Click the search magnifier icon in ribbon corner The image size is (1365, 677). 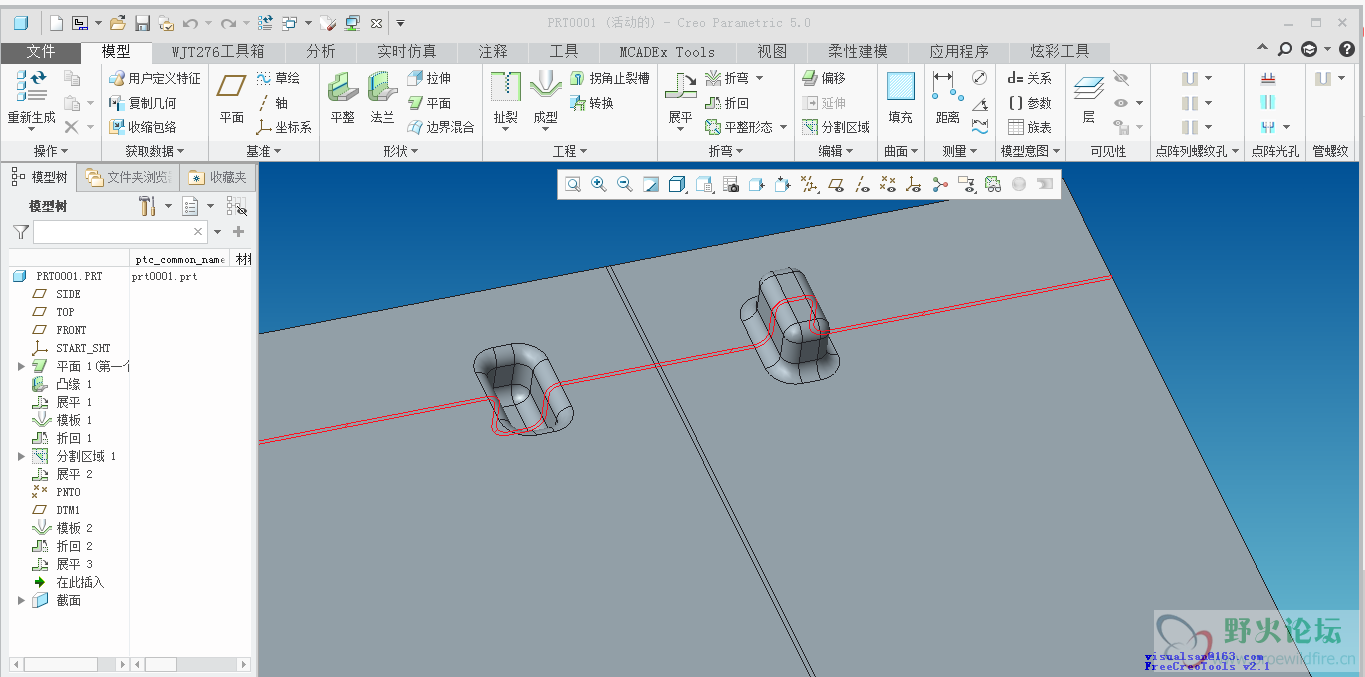point(1285,49)
